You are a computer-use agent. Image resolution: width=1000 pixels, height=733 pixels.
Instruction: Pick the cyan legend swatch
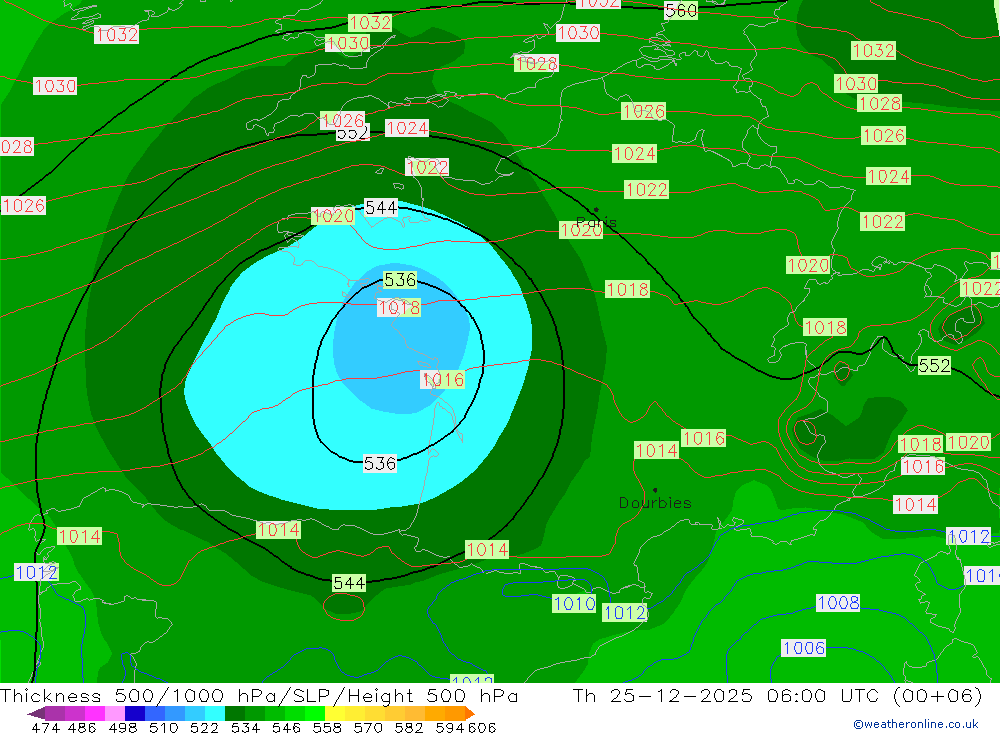click(215, 713)
